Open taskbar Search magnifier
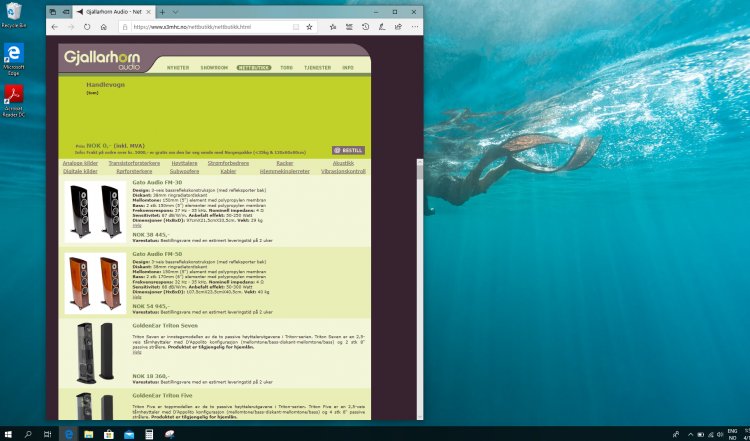Viewport: 750px width, 441px height. coord(28,434)
